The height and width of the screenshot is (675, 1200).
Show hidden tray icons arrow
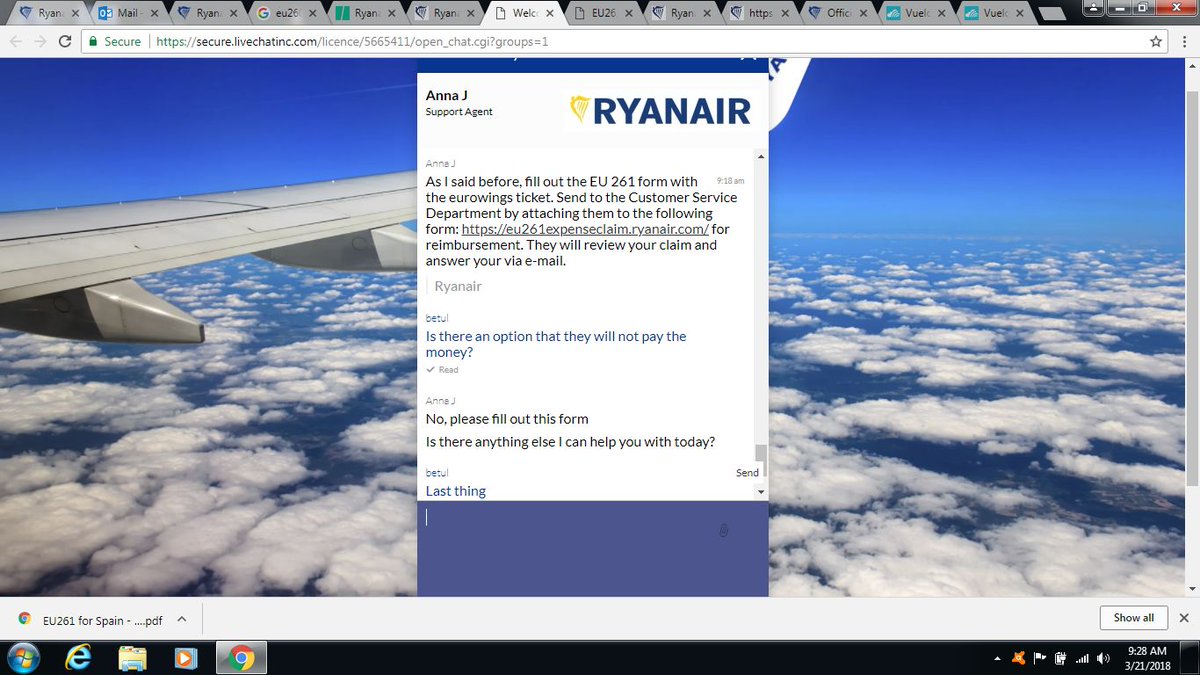pyautogui.click(x=998, y=659)
